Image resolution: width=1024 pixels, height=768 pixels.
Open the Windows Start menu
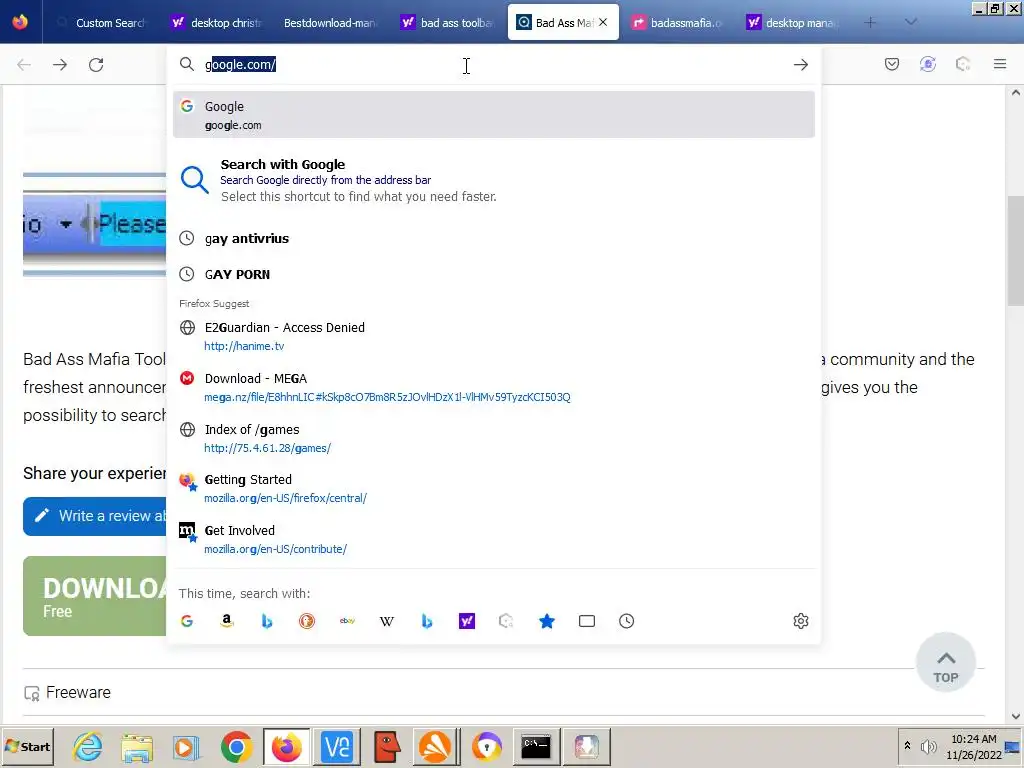(x=27, y=746)
